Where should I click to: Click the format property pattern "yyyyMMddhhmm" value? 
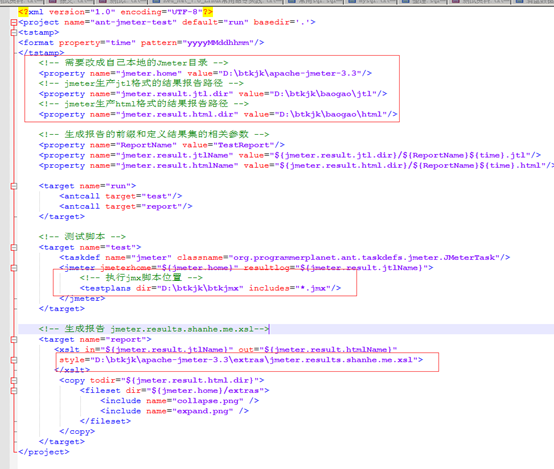(218, 43)
